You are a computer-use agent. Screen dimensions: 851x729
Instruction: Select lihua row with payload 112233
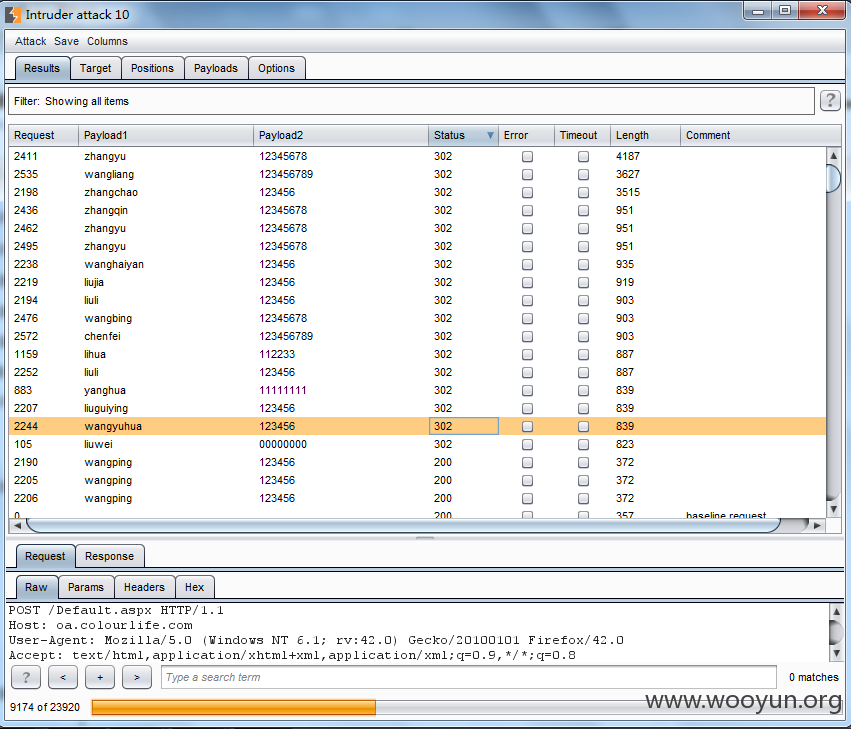[417, 354]
